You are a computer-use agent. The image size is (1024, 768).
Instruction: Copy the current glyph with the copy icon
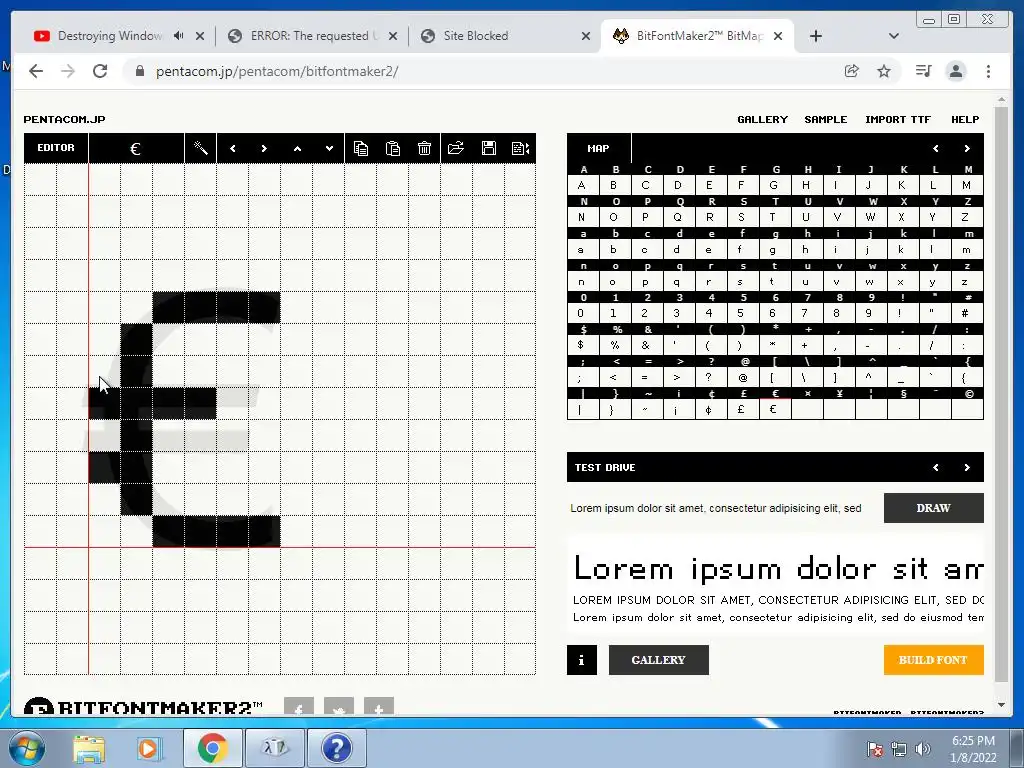point(360,148)
